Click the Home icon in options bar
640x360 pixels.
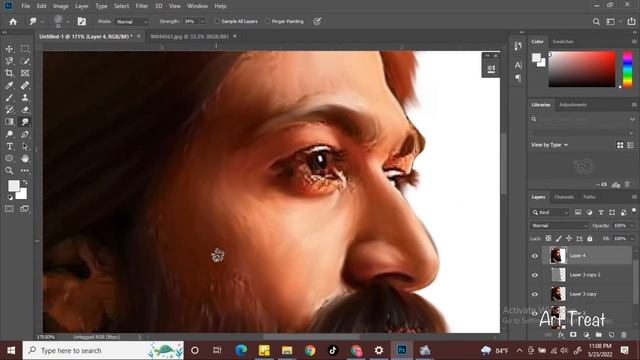click(x=13, y=21)
